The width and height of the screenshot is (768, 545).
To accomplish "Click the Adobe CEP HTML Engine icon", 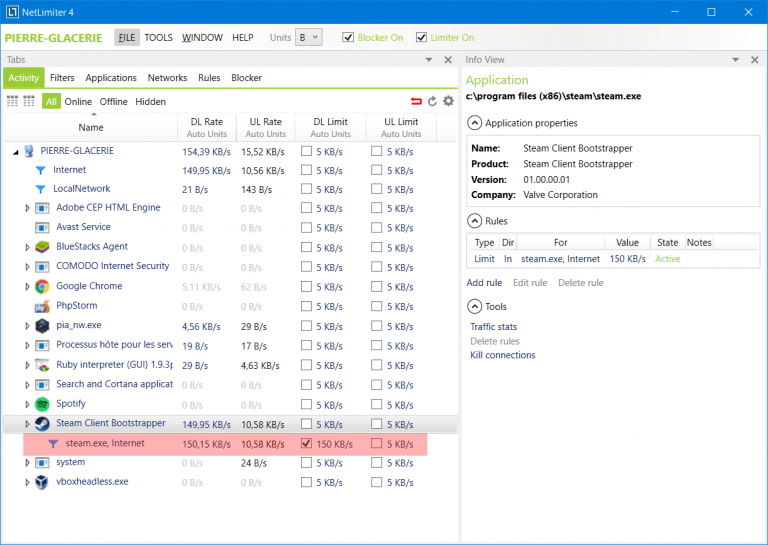I will point(42,209).
